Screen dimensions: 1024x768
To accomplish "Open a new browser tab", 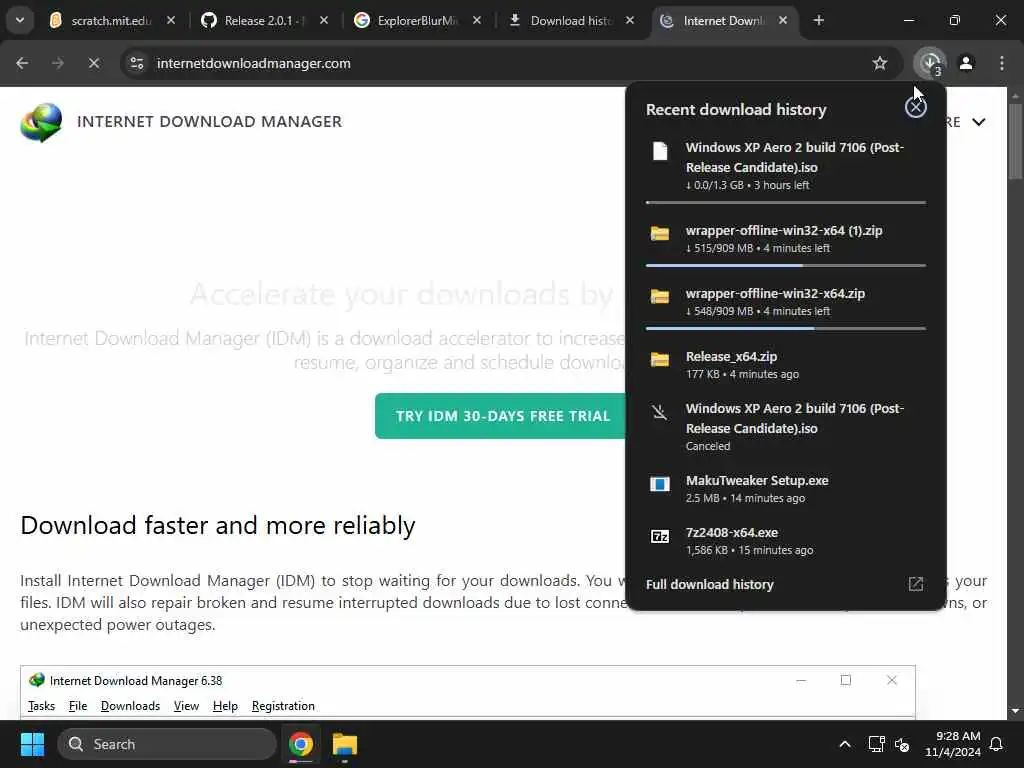I will (x=818, y=21).
